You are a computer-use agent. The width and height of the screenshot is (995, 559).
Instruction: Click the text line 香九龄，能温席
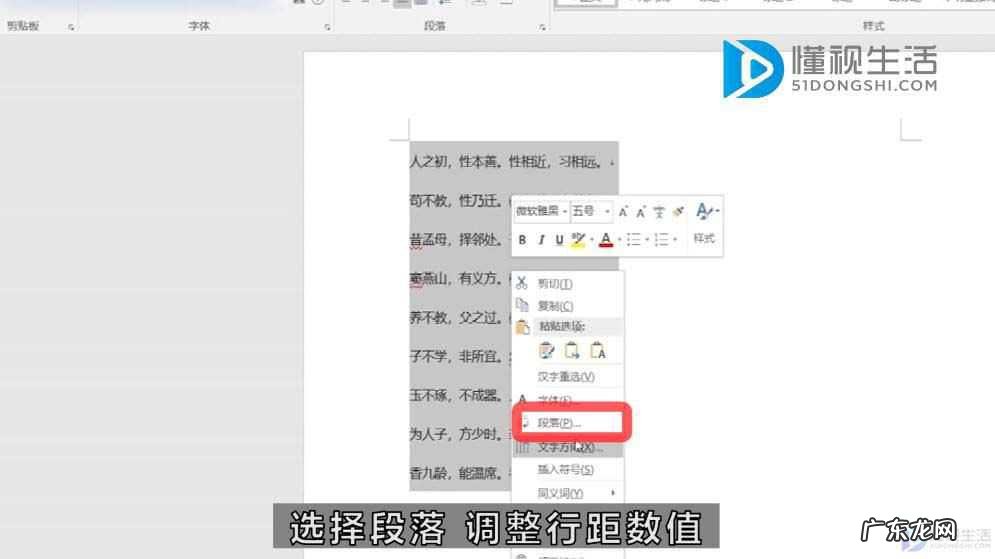point(456,473)
